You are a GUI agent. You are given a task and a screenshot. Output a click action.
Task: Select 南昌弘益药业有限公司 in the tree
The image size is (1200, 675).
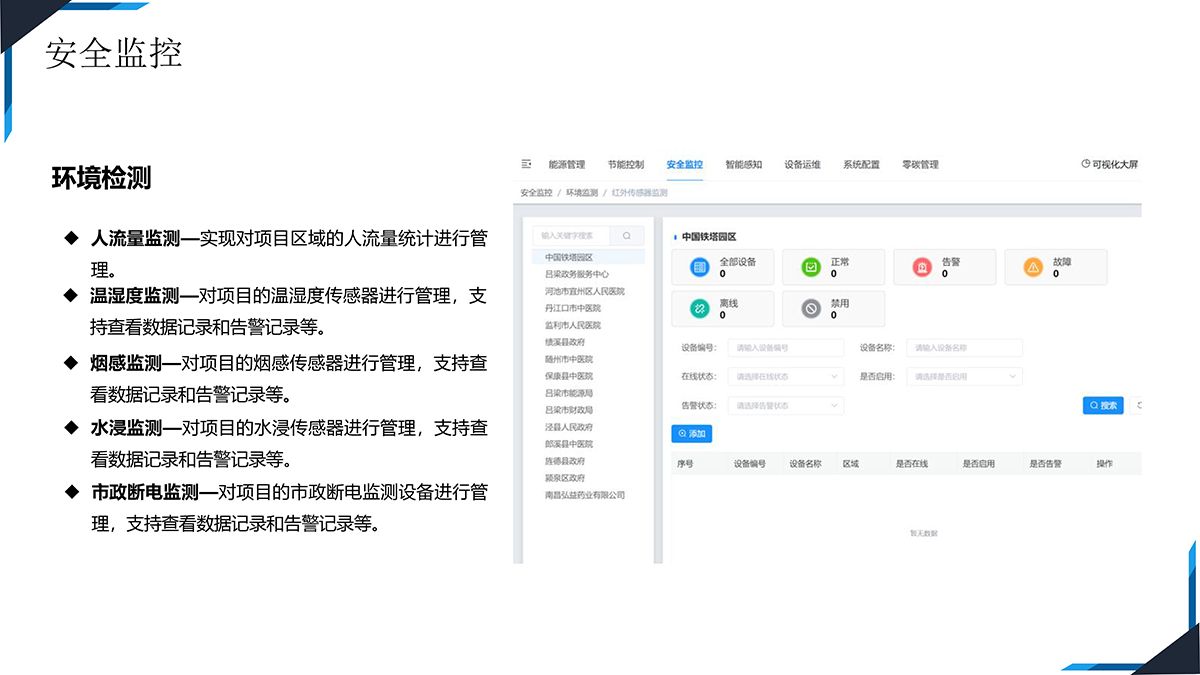(585, 495)
